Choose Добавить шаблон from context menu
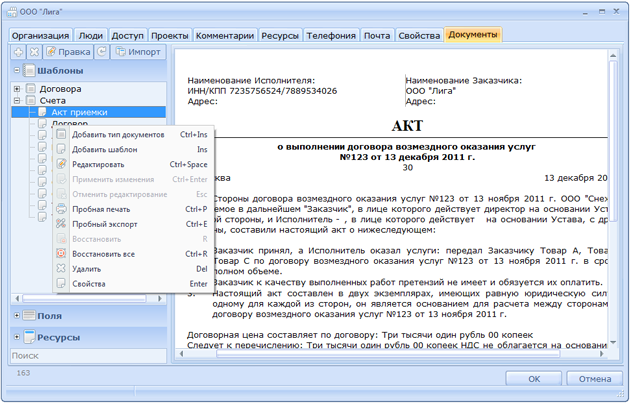This screenshot has height=403, width=630. 133,149
